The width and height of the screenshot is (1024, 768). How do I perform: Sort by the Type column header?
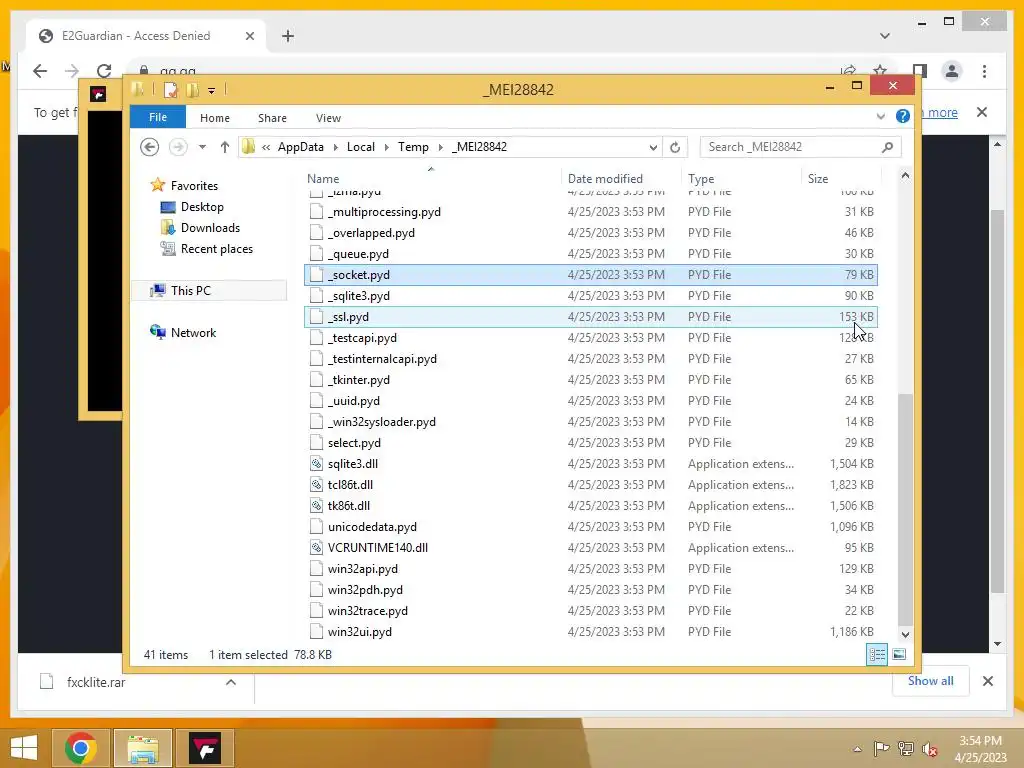click(741, 178)
